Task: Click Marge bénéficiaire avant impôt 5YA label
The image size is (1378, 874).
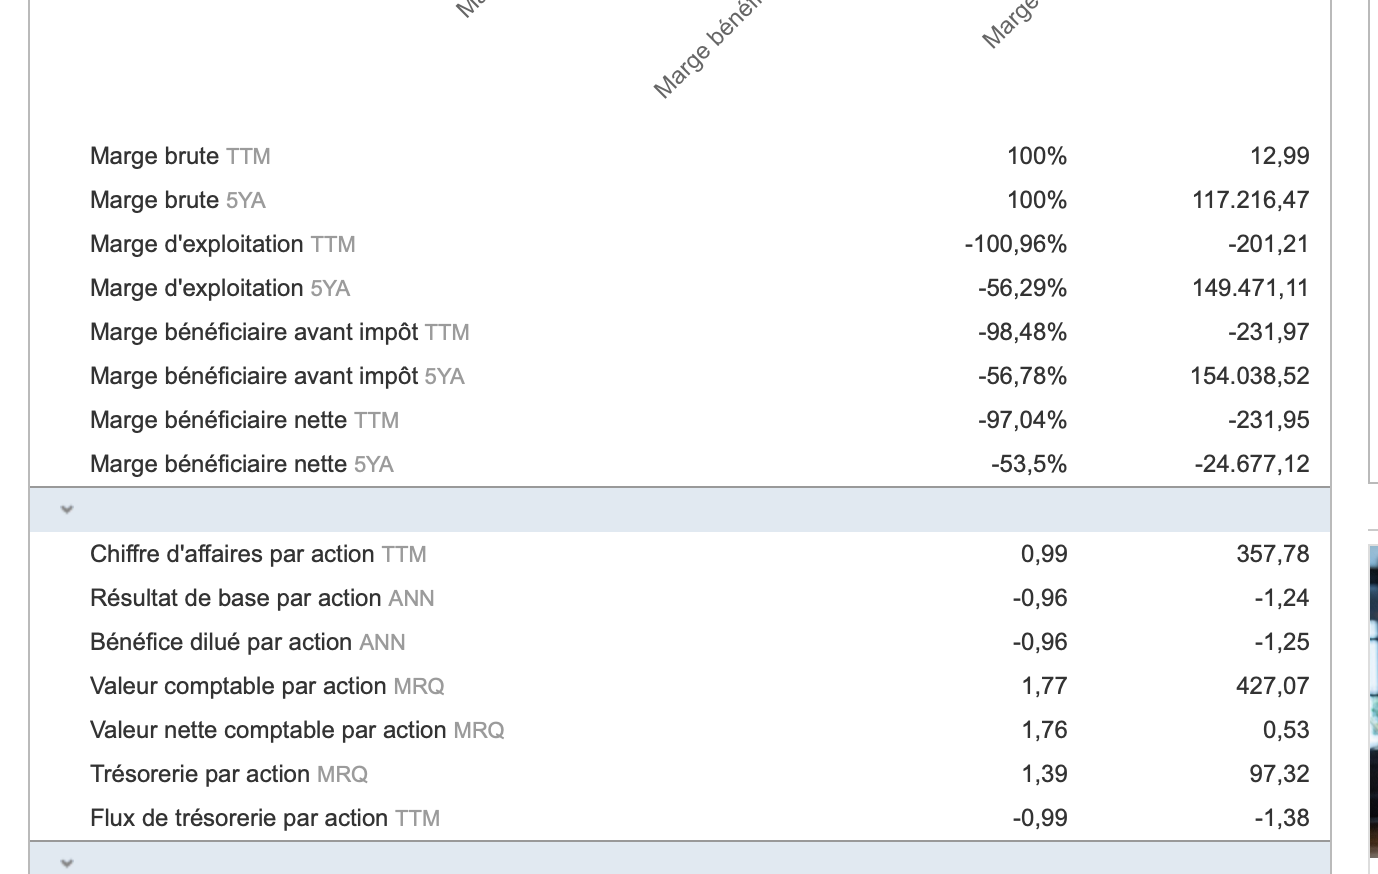Action: 277,376
